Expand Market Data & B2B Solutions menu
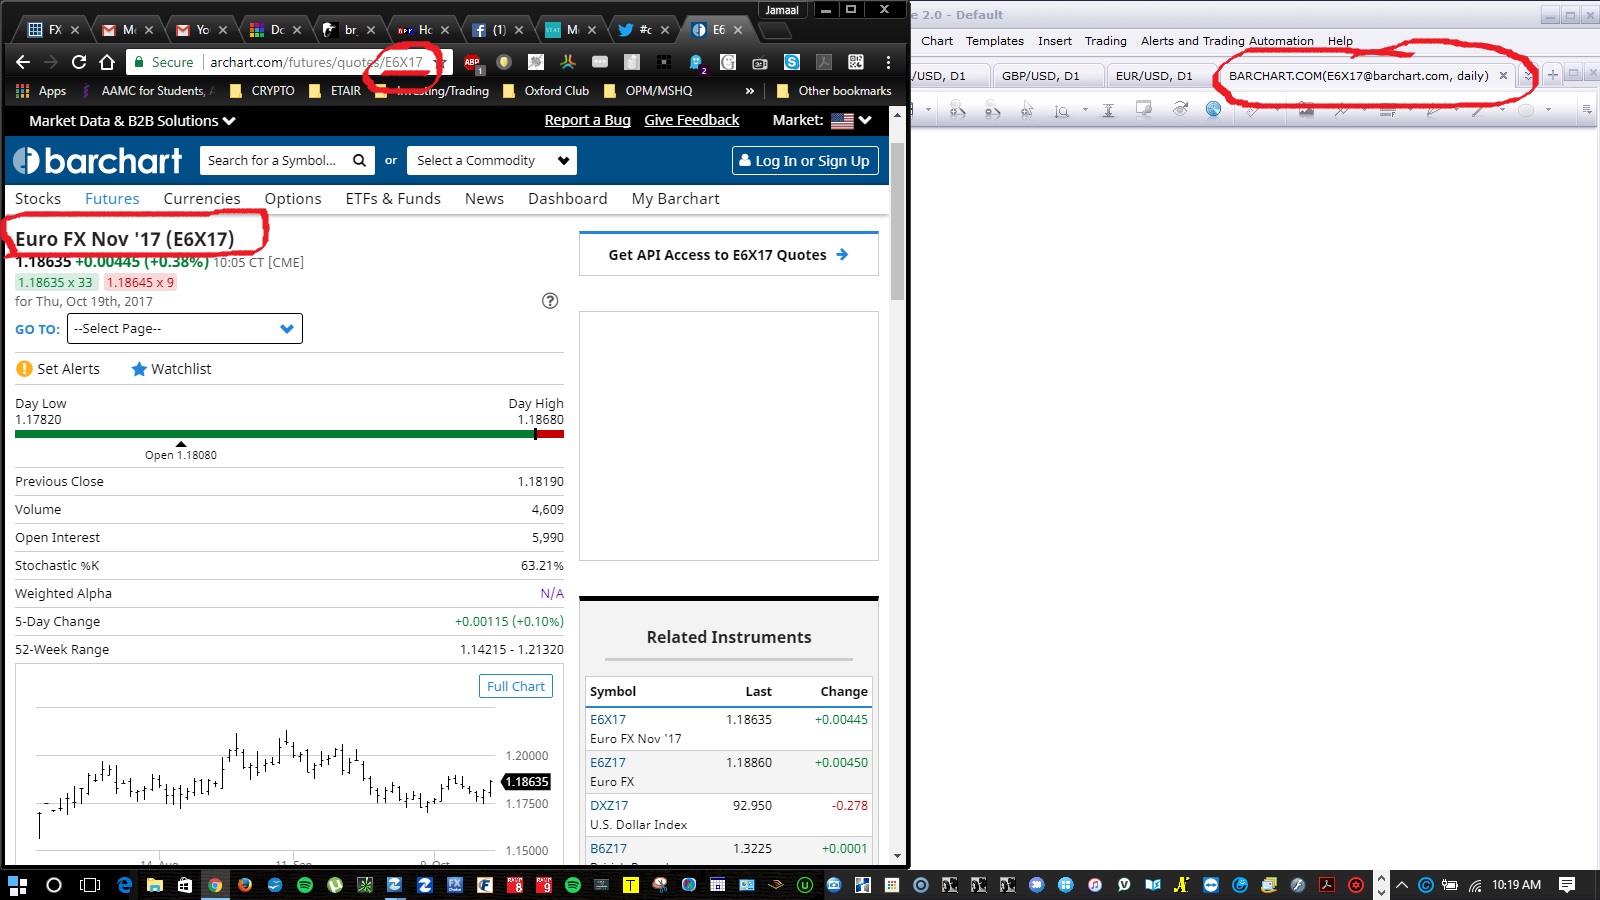This screenshot has width=1600, height=900. point(132,120)
